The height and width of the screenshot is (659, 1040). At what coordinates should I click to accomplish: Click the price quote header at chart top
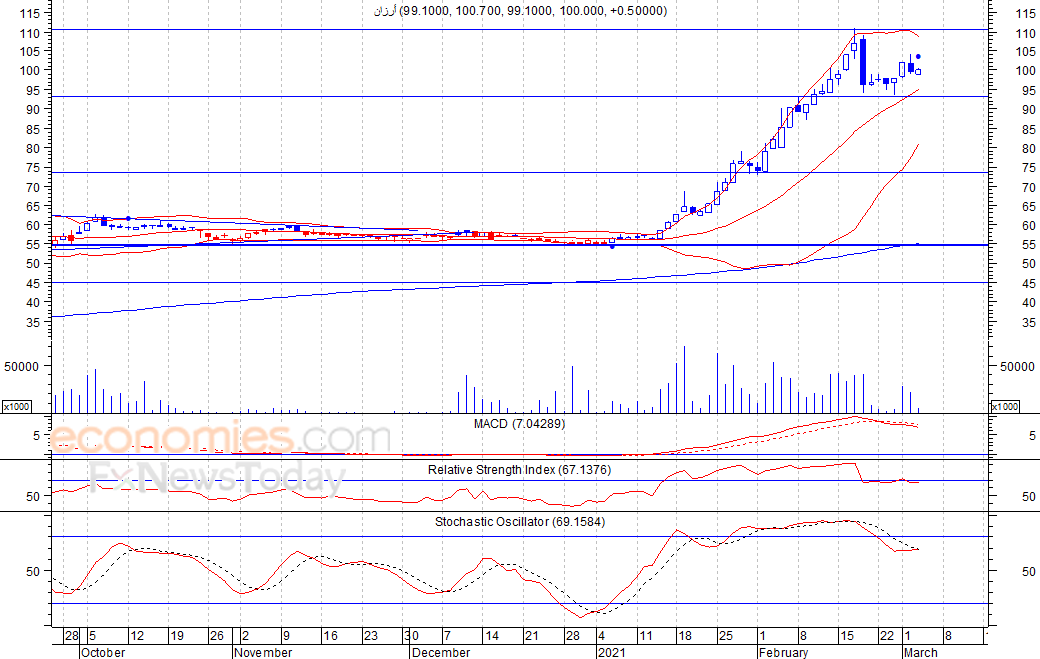tap(519, 11)
